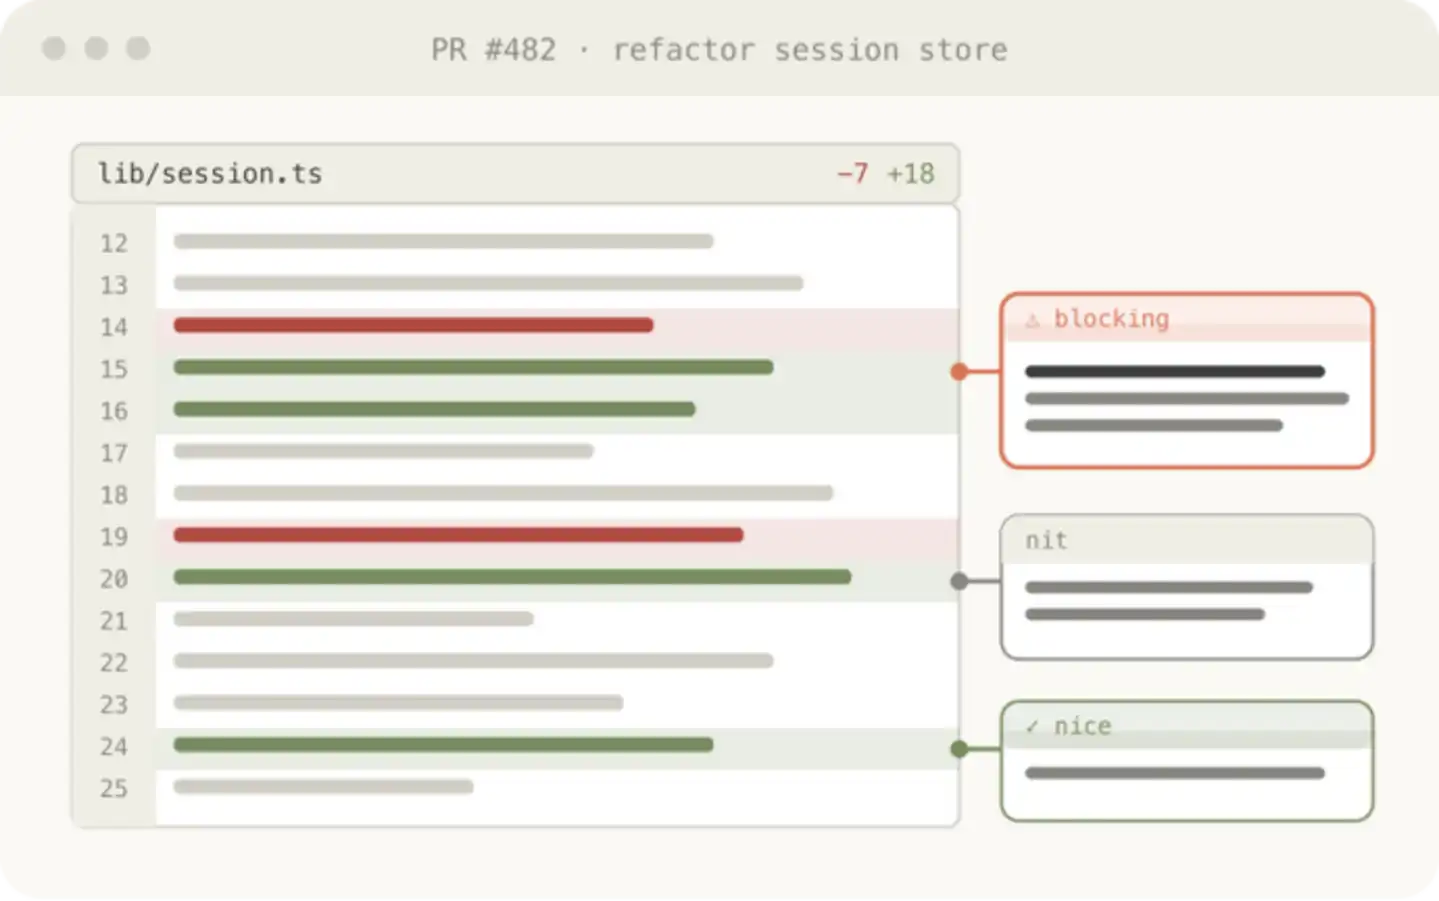1439x901 pixels.
Task: Open the nice comment card
Action: click(x=1187, y=761)
